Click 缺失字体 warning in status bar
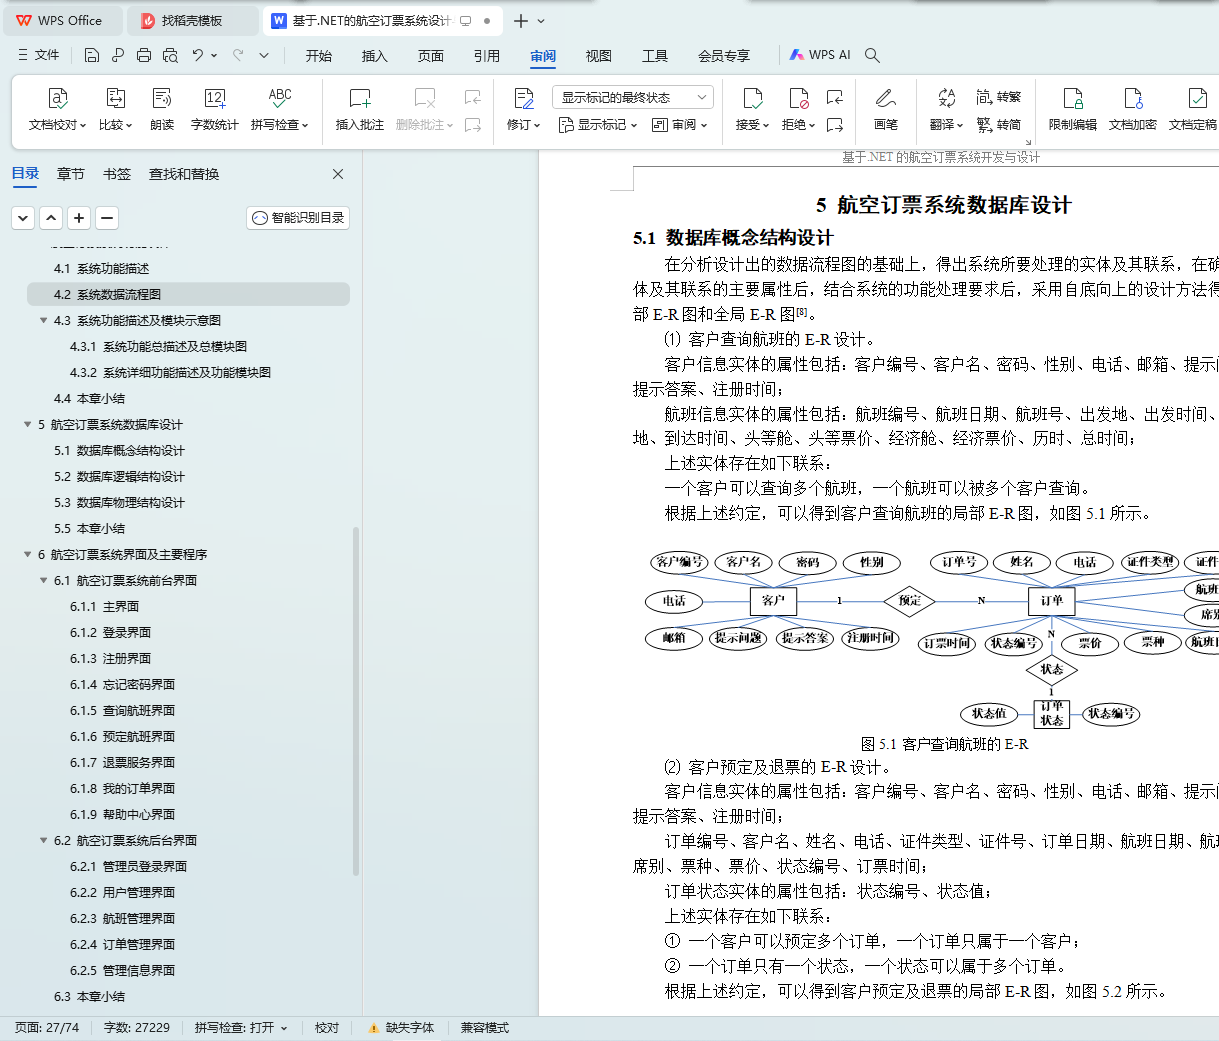1219x1041 pixels. (x=401, y=1028)
